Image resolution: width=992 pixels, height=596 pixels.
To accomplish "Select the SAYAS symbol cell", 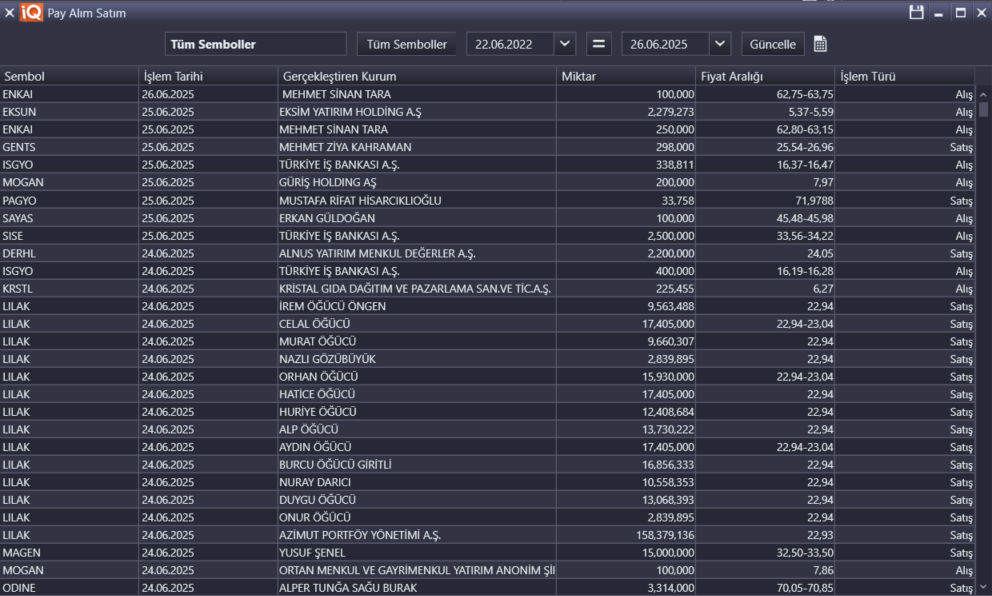I will [69, 218].
